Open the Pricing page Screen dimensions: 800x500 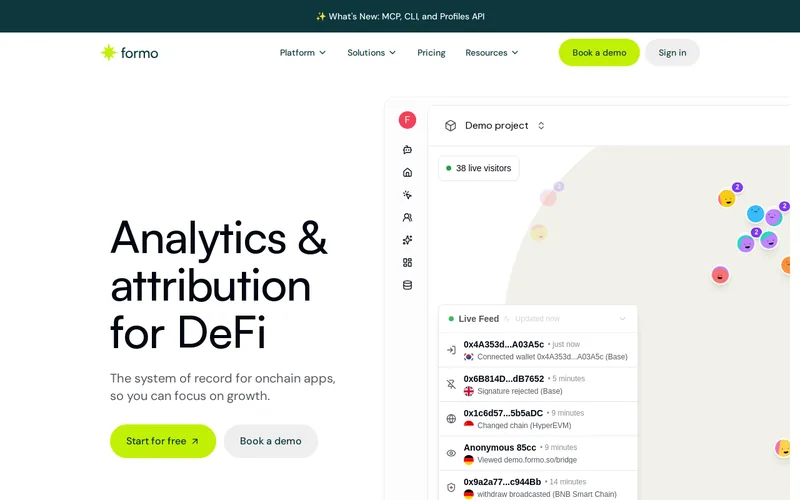tap(431, 53)
